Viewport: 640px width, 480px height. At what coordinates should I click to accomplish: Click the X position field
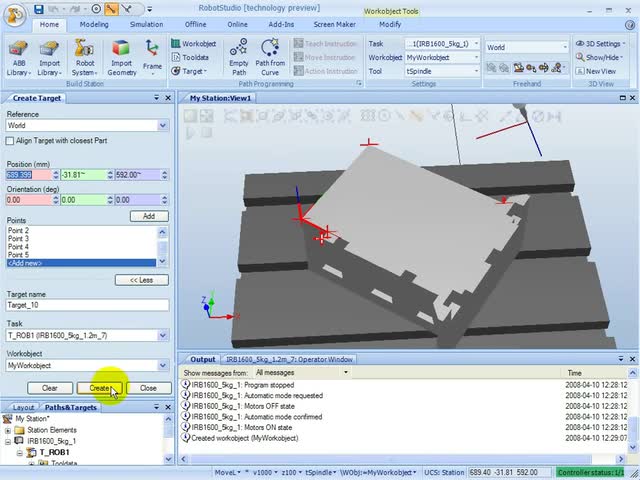click(x=29, y=175)
